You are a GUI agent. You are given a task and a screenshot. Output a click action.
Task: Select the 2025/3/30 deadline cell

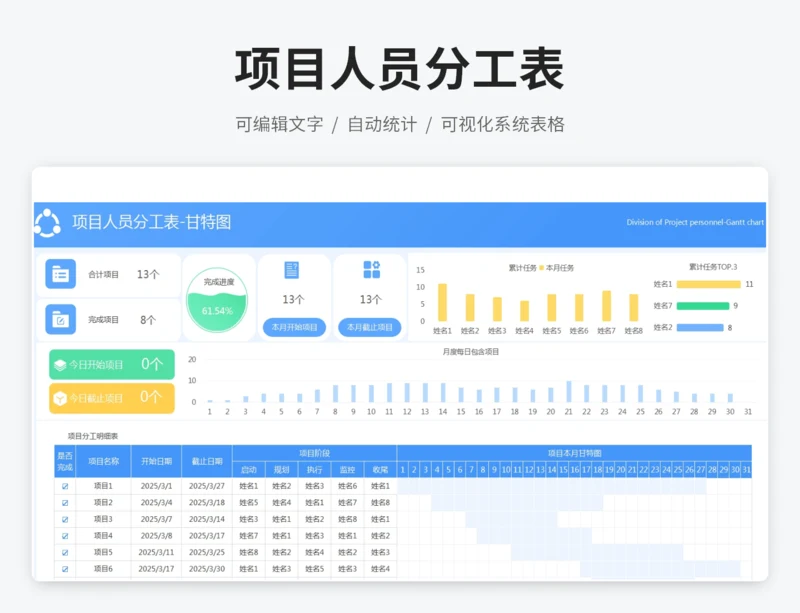pyautogui.click(x=207, y=569)
